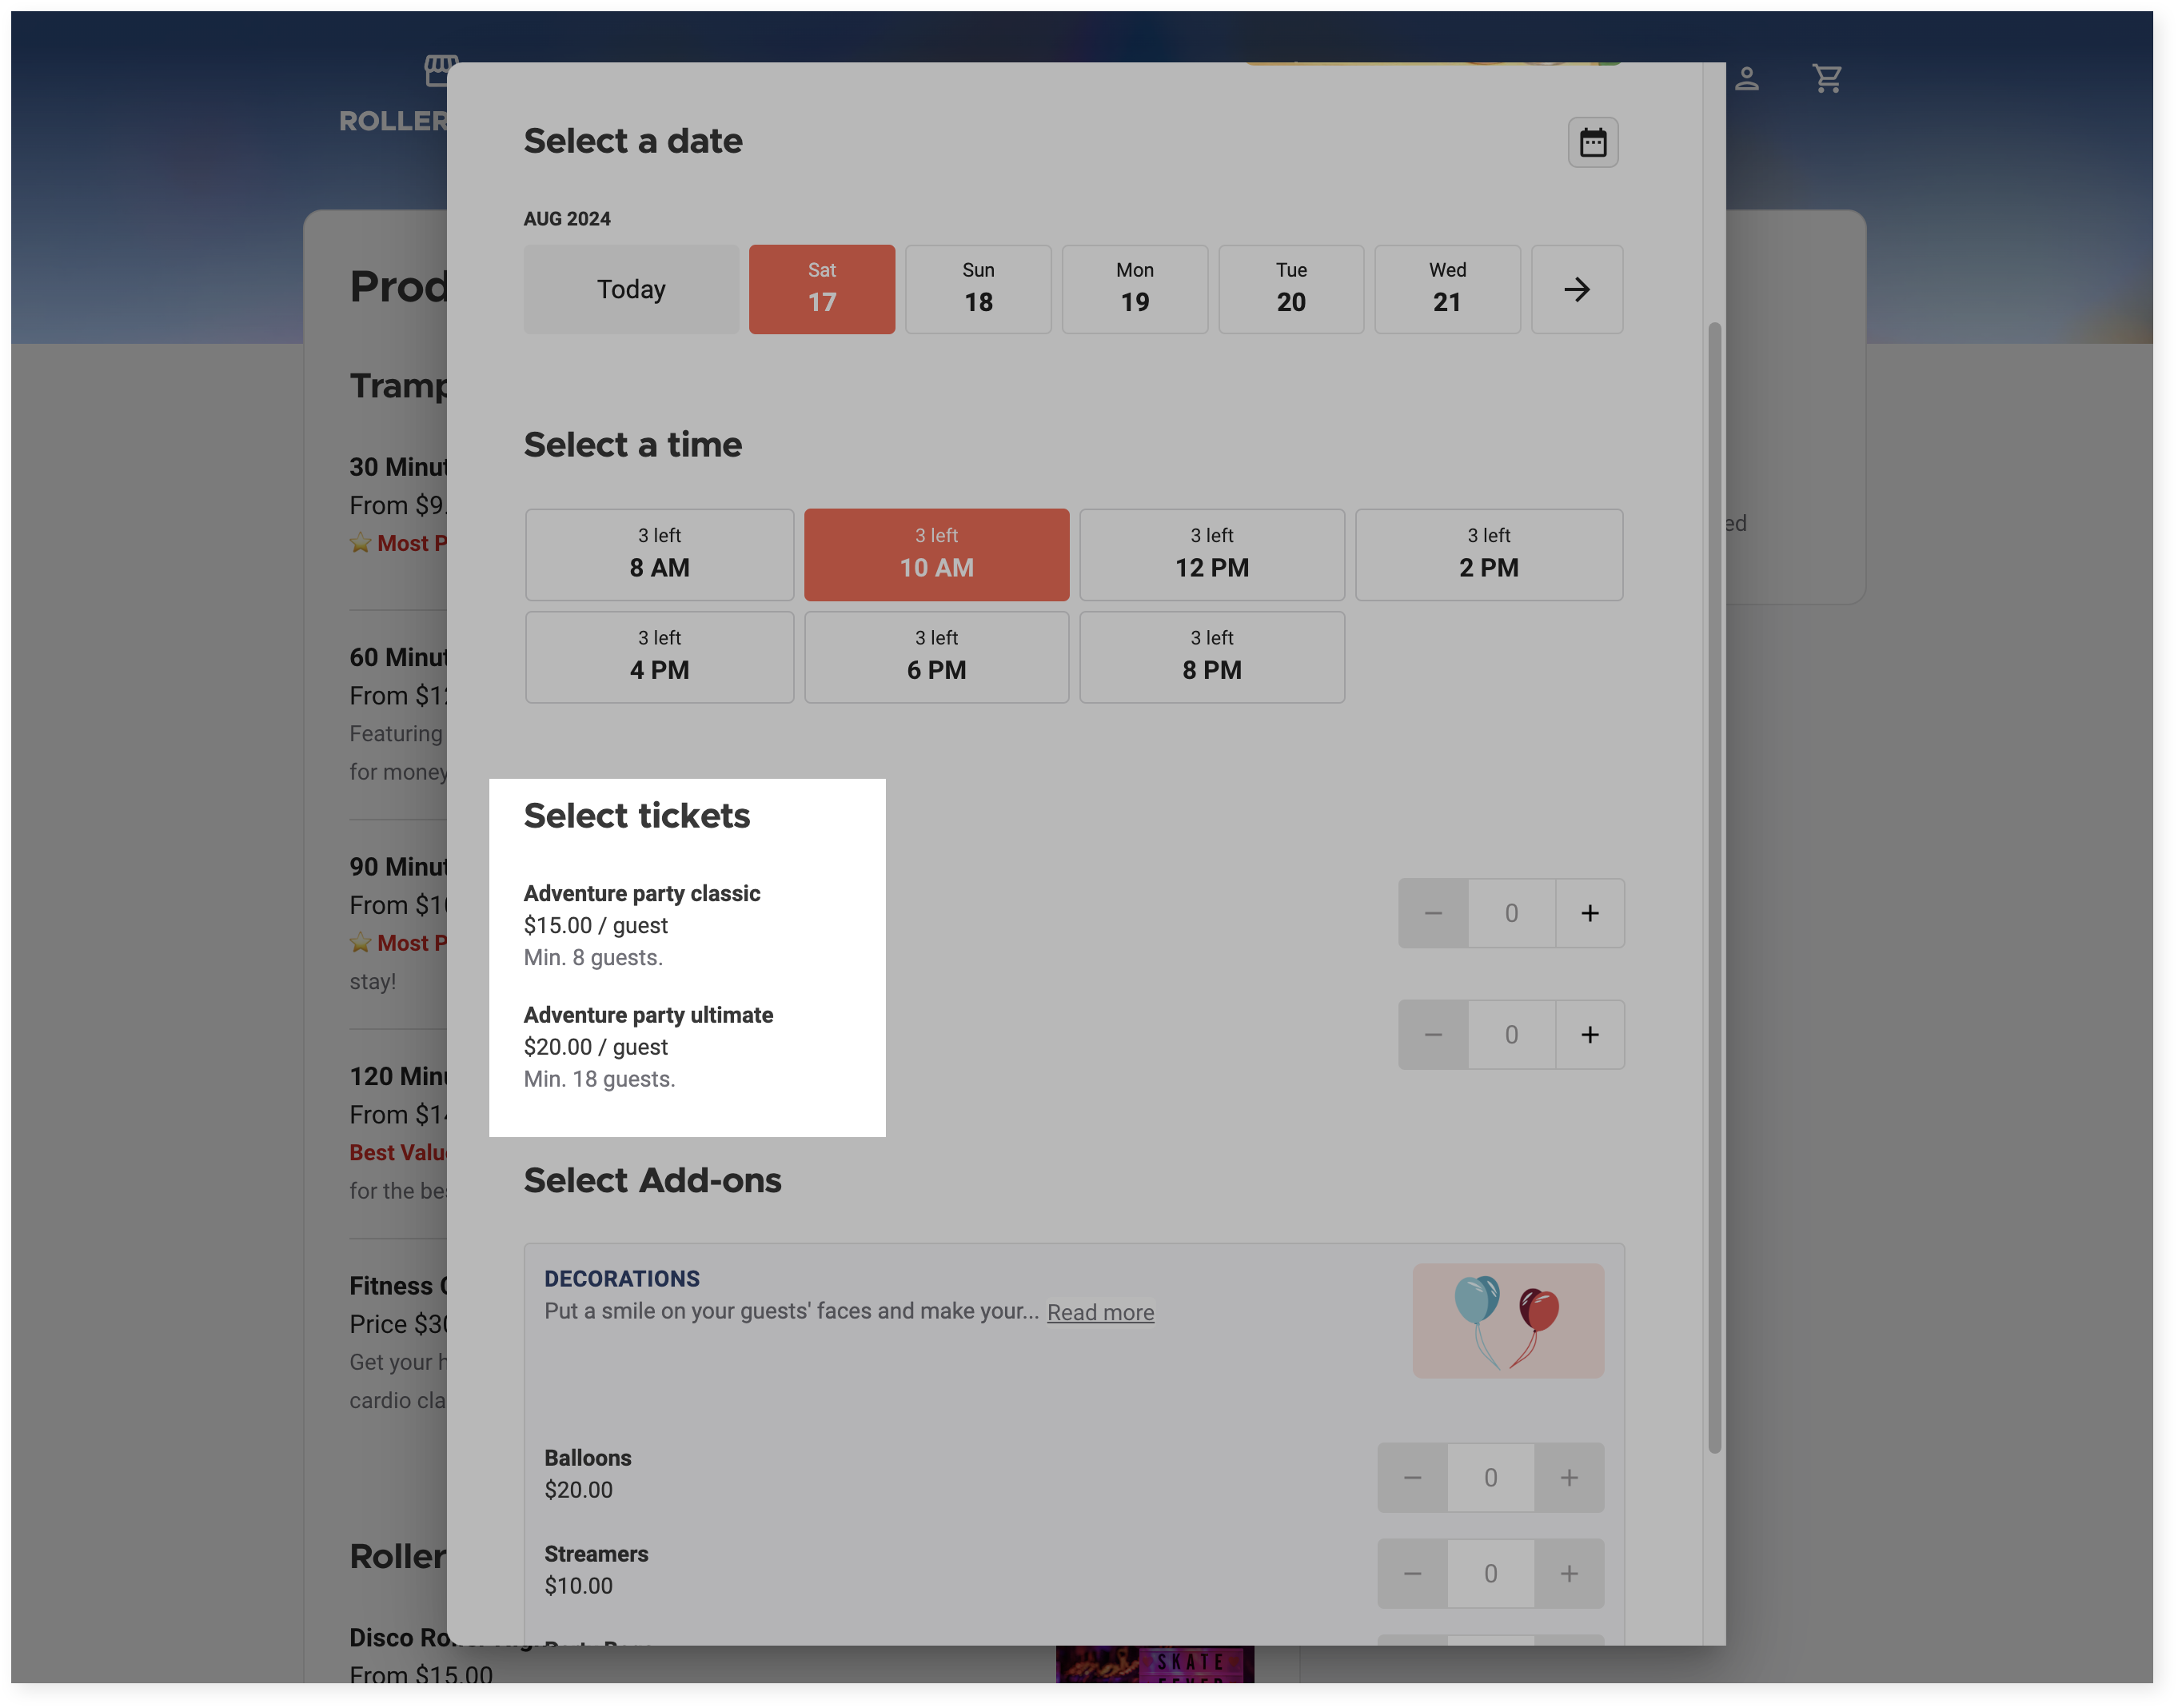Viewport: 2178px width, 1708px height.
Task: Select the 8 AM time slot
Action: [x=659, y=554]
